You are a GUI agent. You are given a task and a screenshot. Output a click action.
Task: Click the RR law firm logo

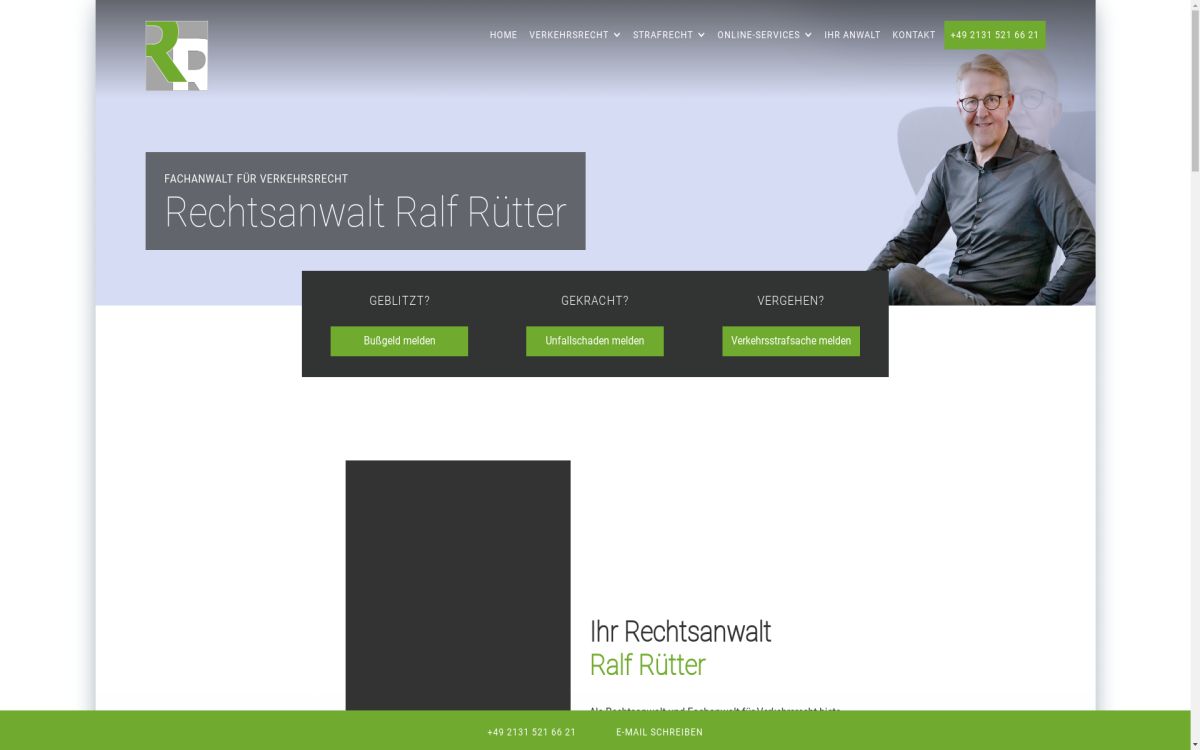(x=176, y=56)
